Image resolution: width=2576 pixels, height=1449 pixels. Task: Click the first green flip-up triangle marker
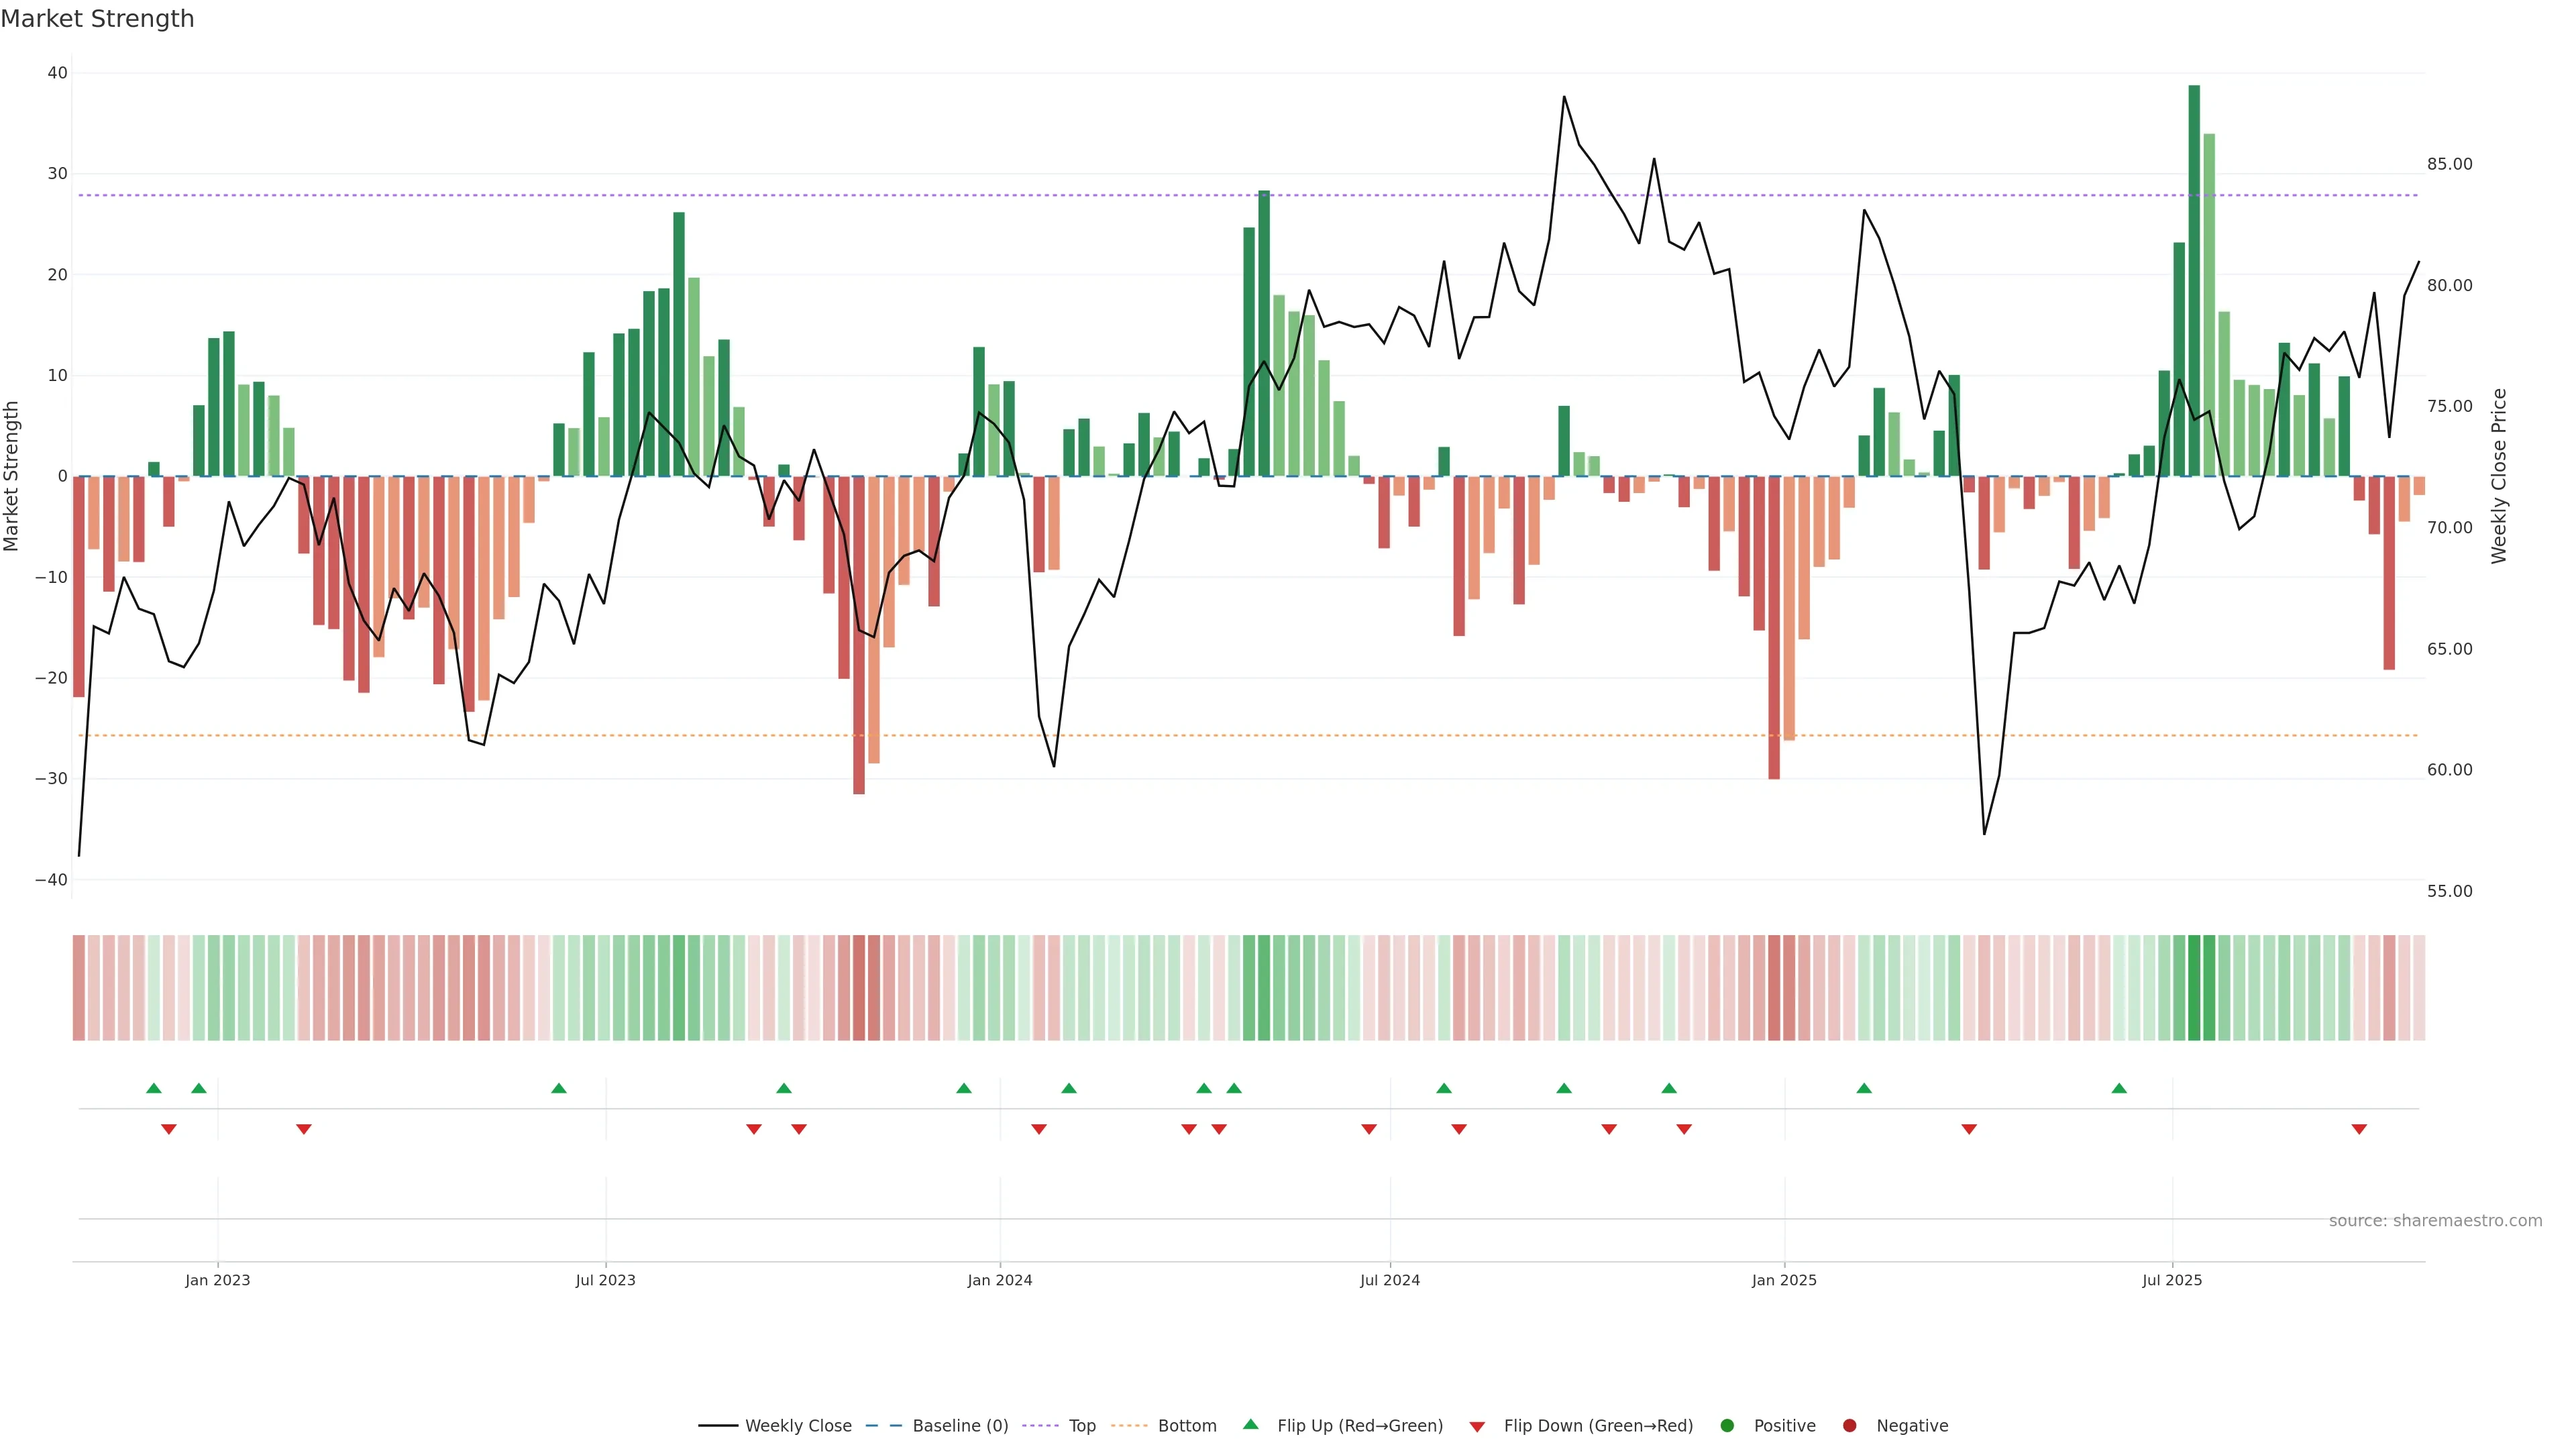[x=153, y=1088]
